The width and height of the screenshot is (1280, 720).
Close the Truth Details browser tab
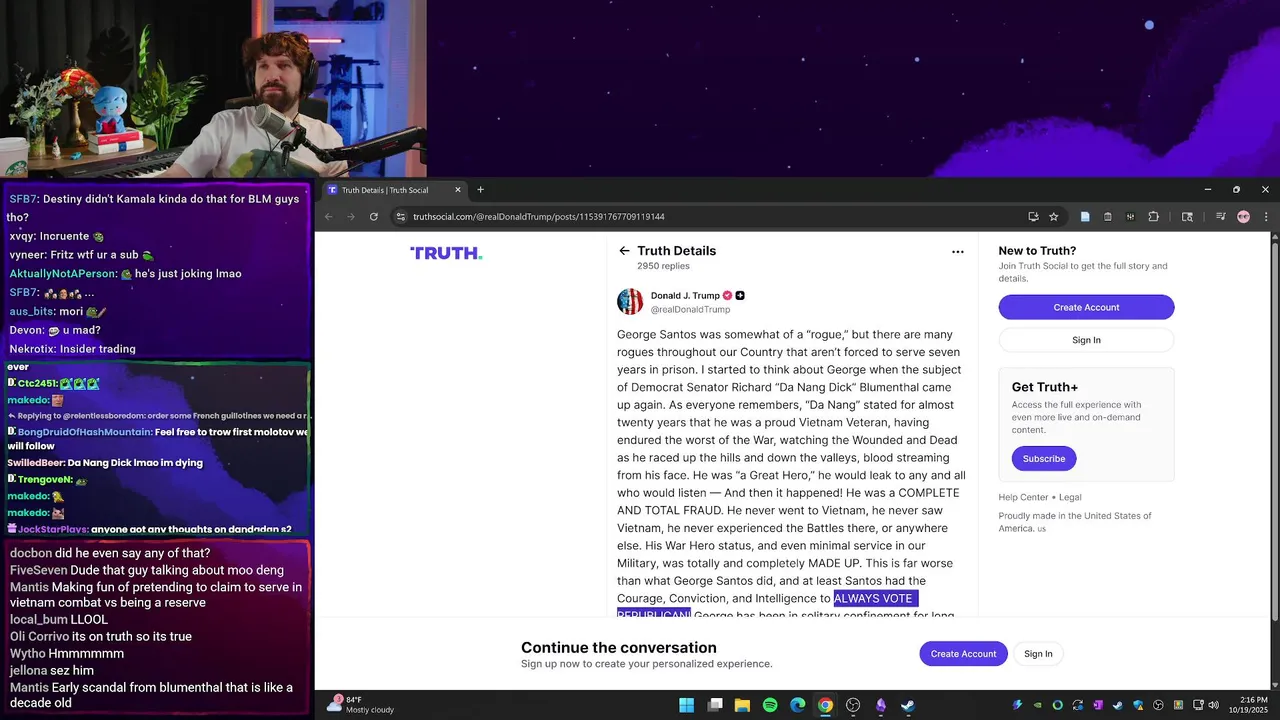[x=458, y=189]
